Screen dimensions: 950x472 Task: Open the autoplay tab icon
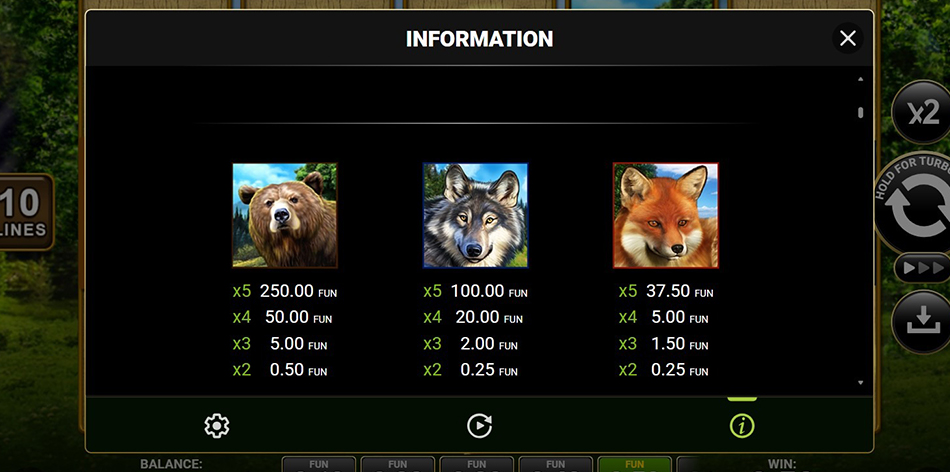click(479, 426)
